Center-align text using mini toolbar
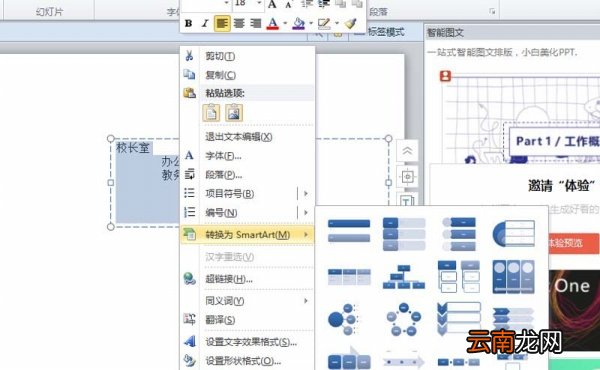Screen dimensions: 600x370 tap(239, 24)
